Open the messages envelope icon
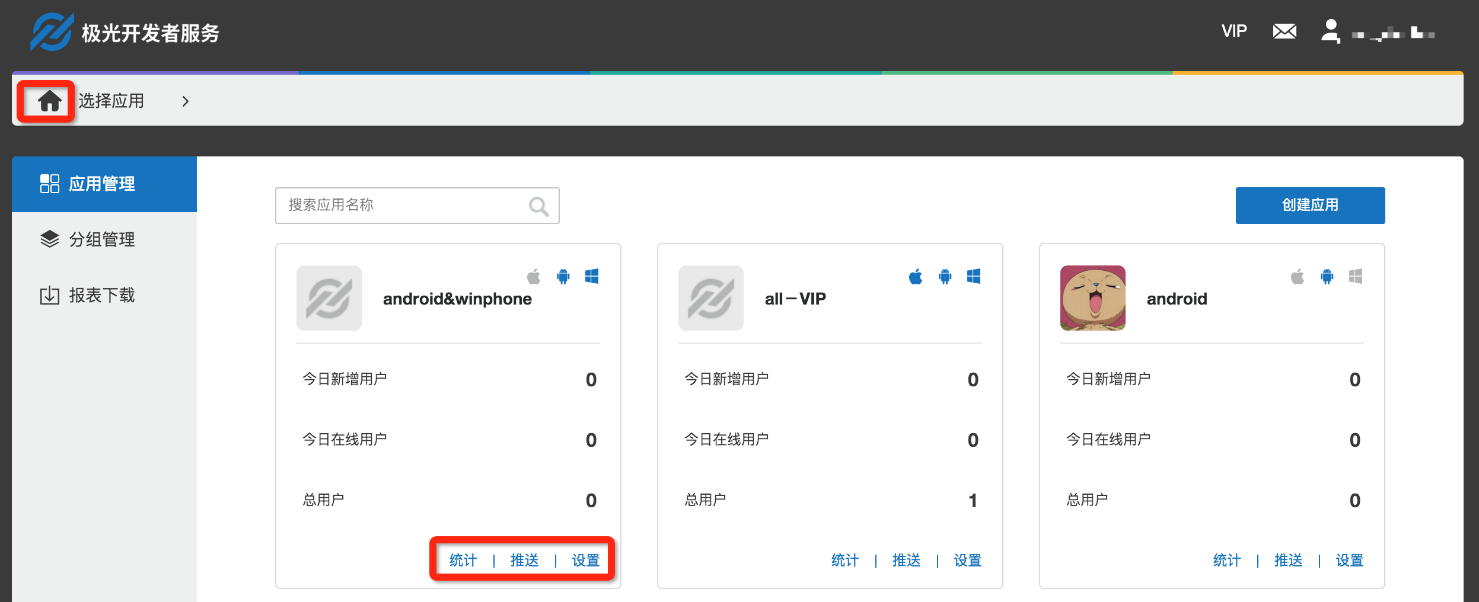The width and height of the screenshot is (1479, 602). (x=1284, y=31)
